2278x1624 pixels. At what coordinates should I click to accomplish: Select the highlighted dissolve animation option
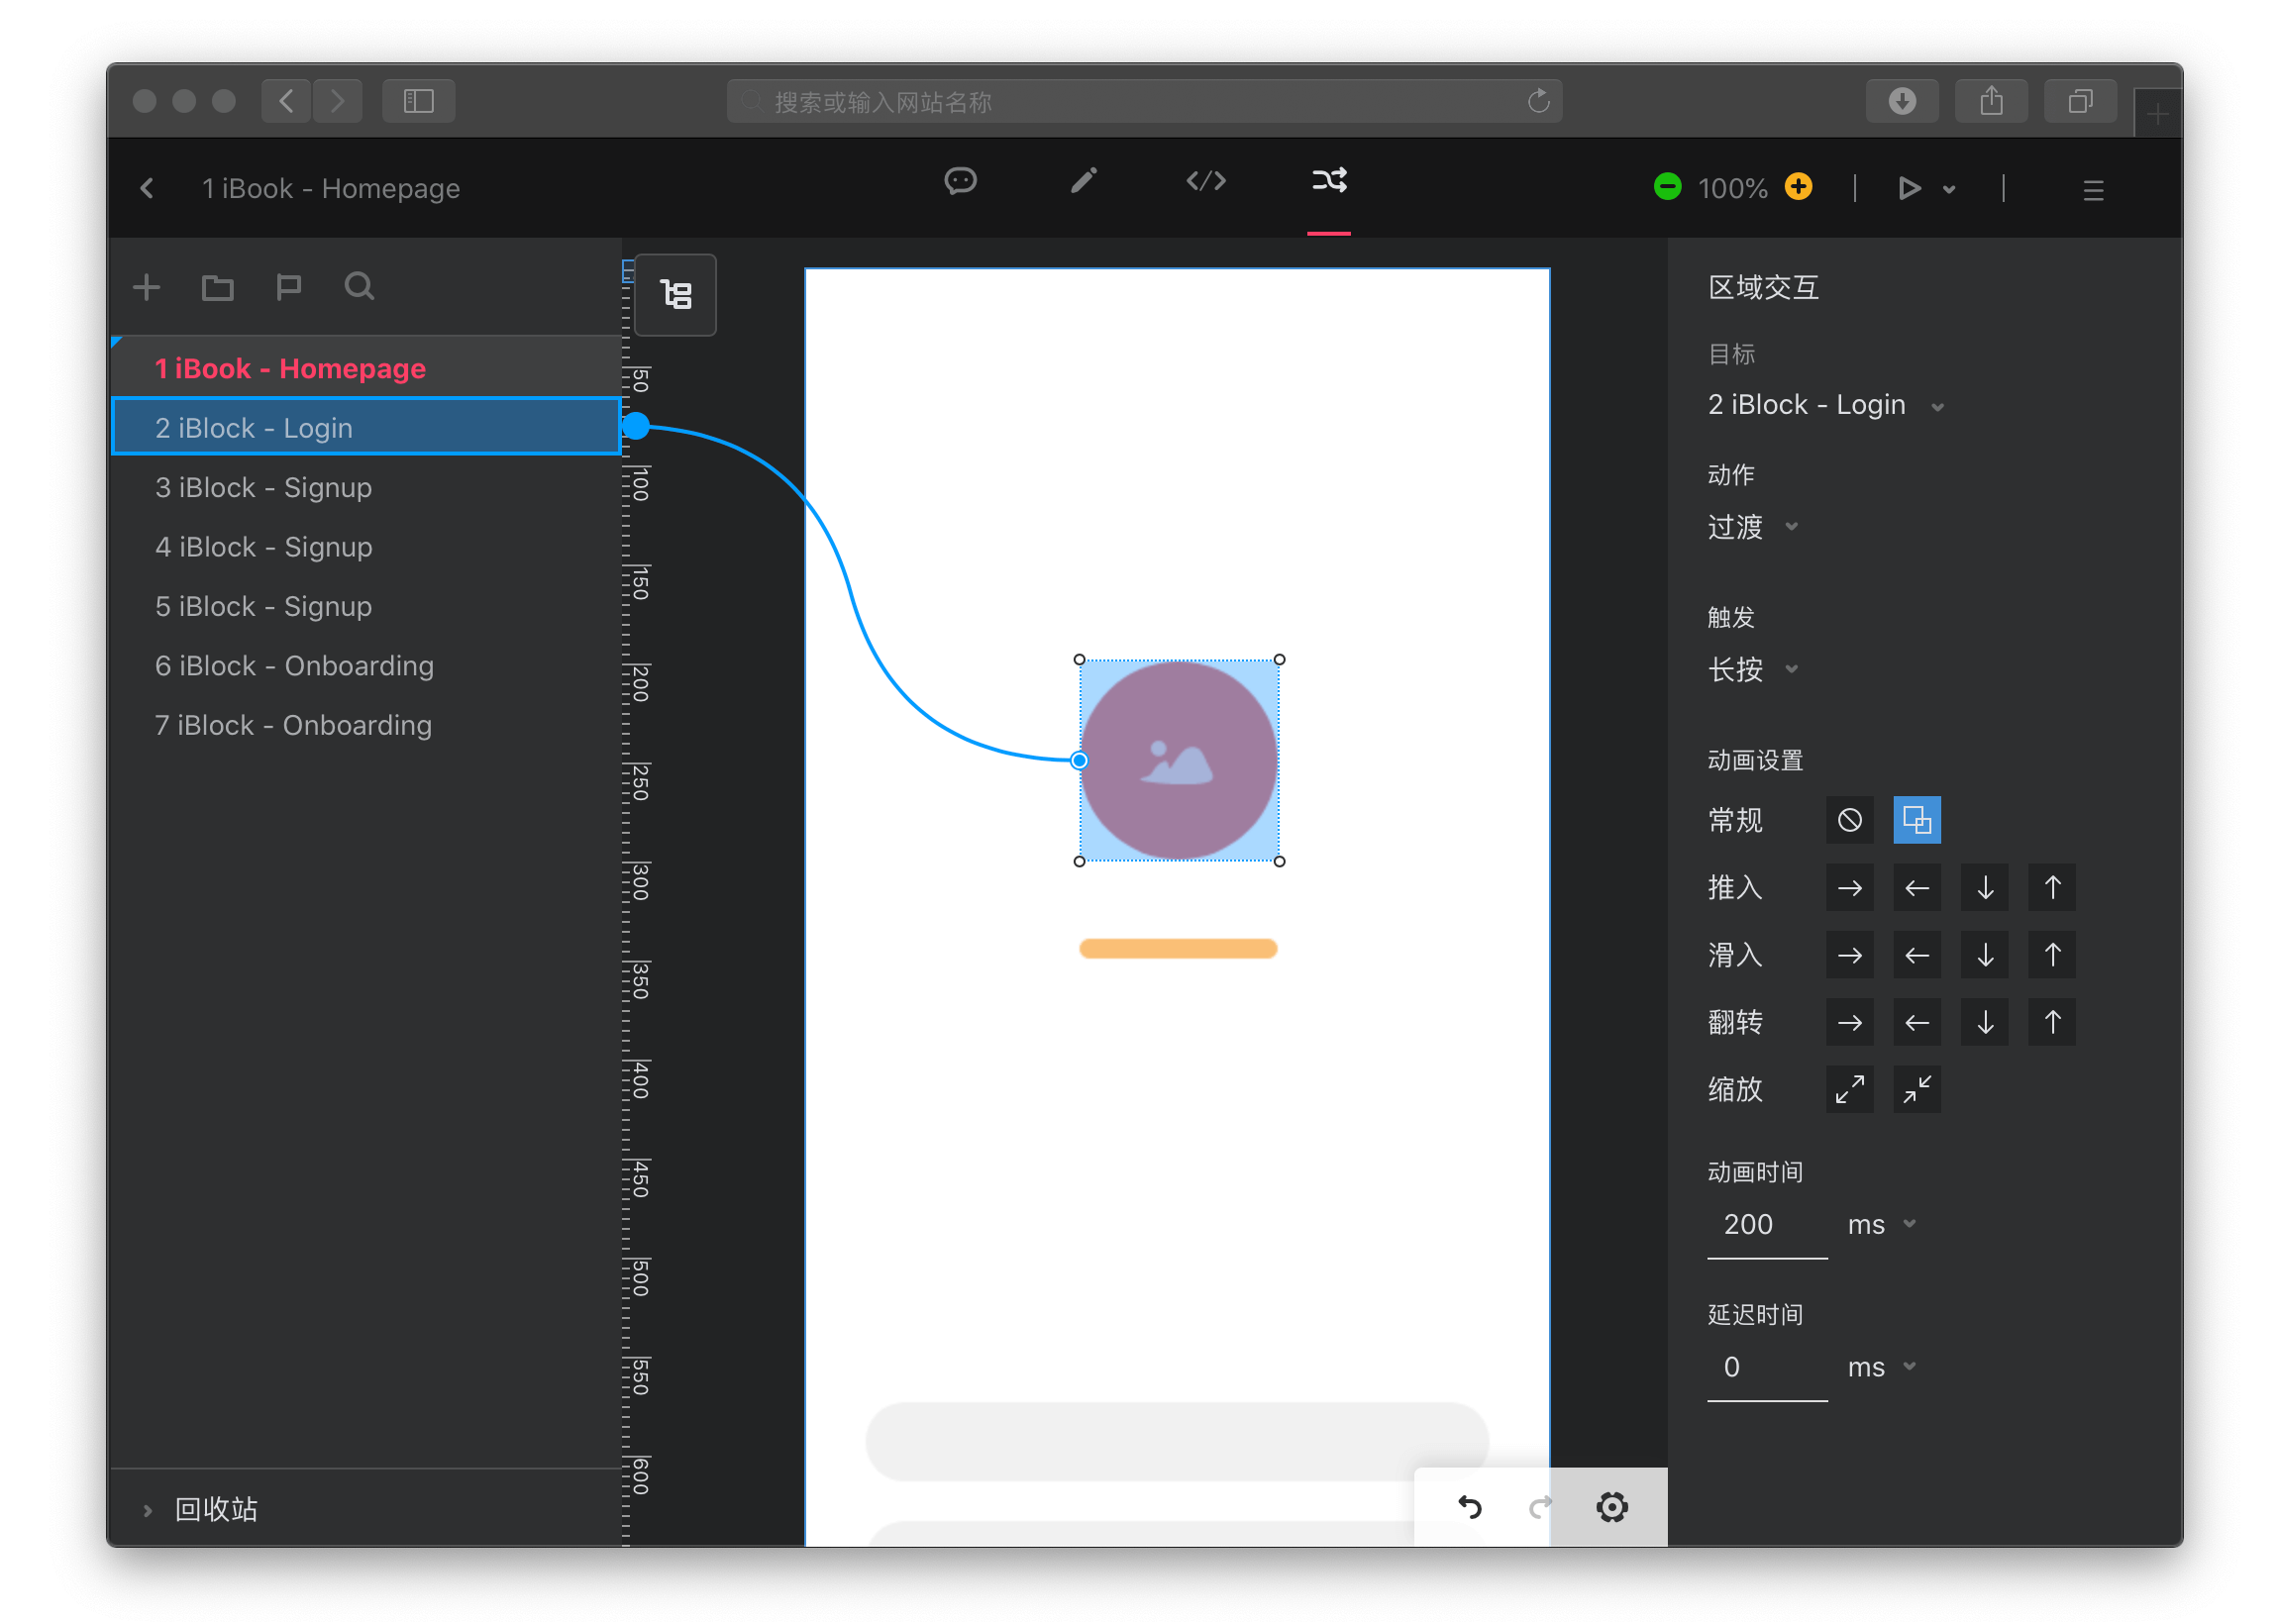(1916, 821)
